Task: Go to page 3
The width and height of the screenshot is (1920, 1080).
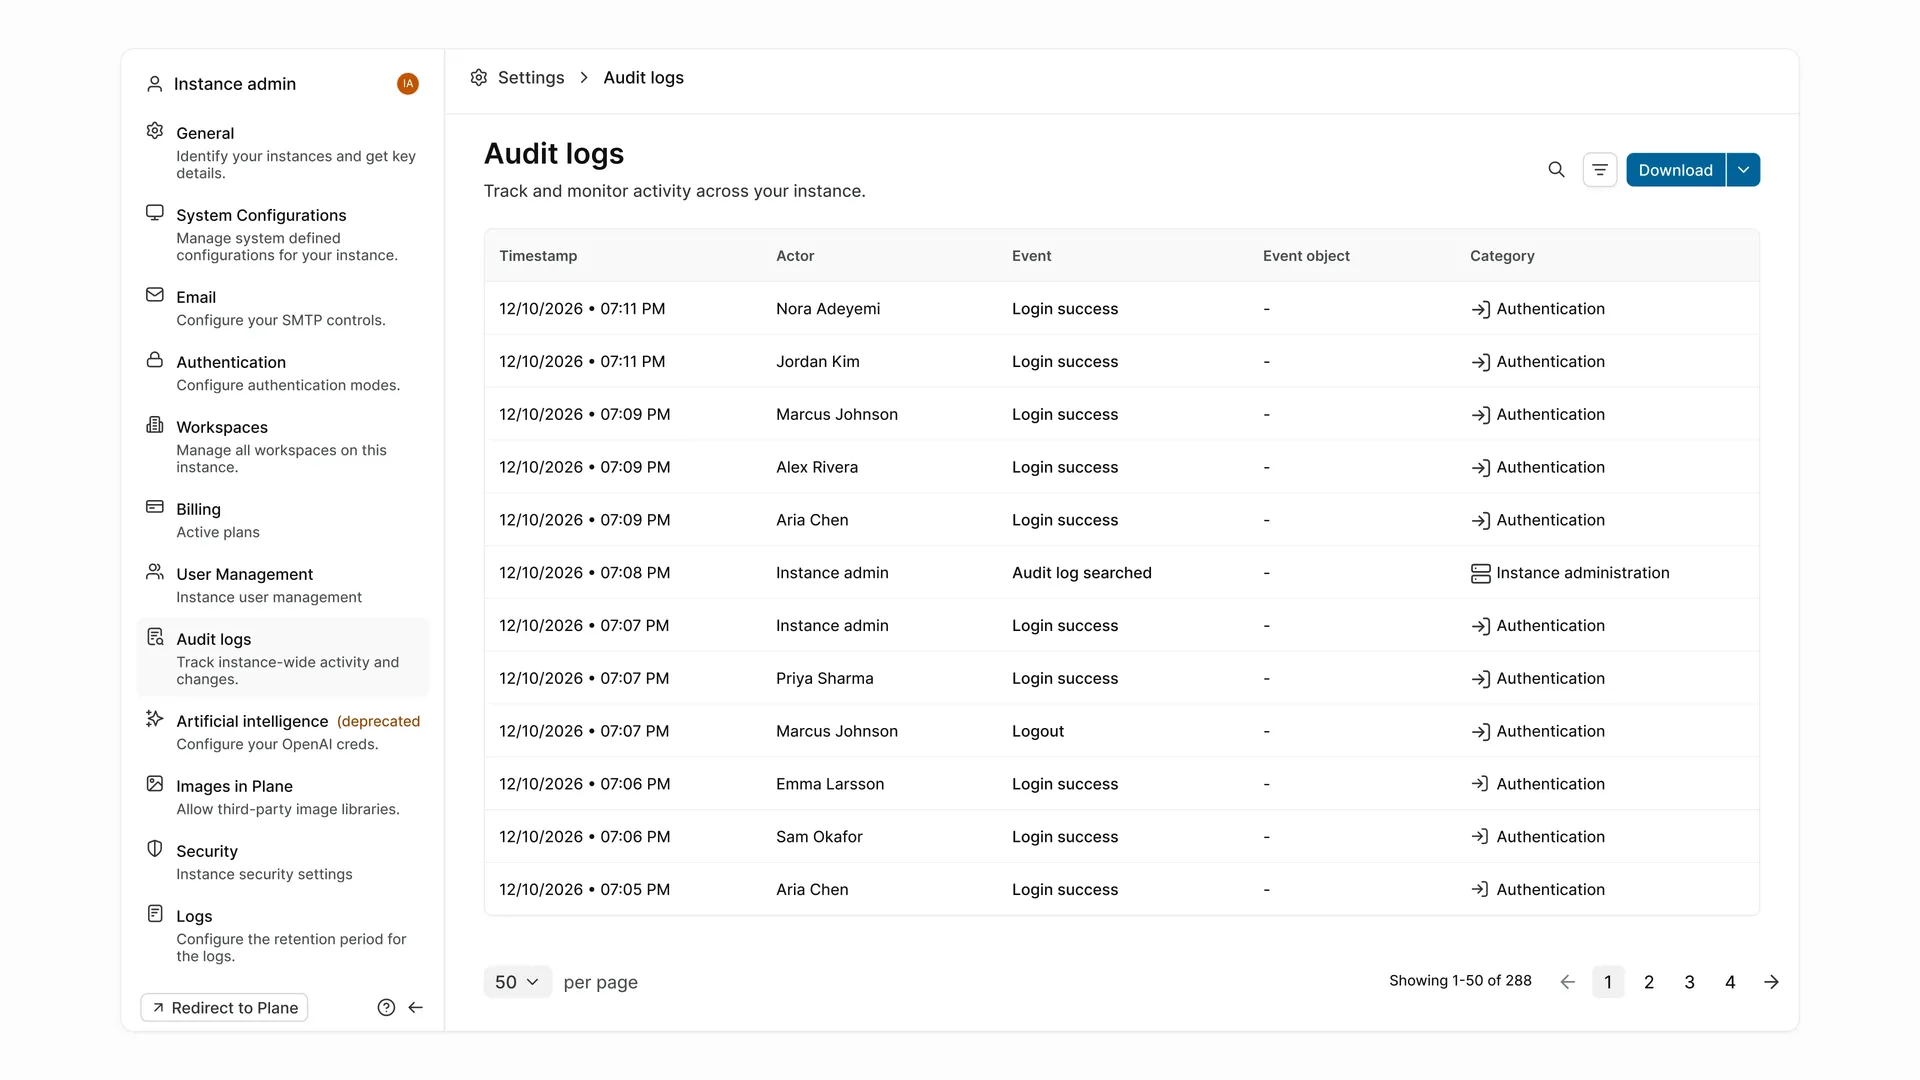Action: pyautogui.click(x=1690, y=982)
